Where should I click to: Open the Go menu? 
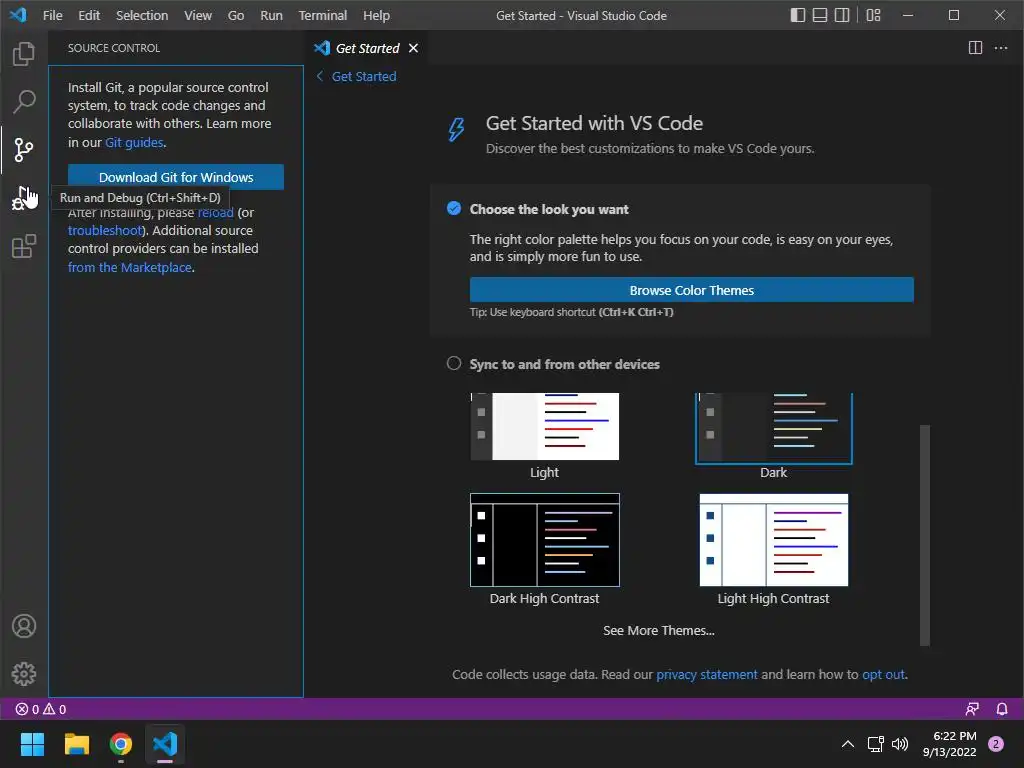[236, 15]
